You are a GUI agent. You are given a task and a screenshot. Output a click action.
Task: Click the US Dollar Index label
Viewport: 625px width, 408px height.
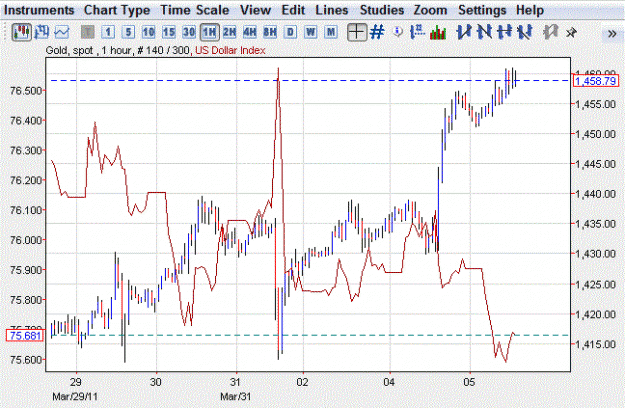tap(230, 51)
